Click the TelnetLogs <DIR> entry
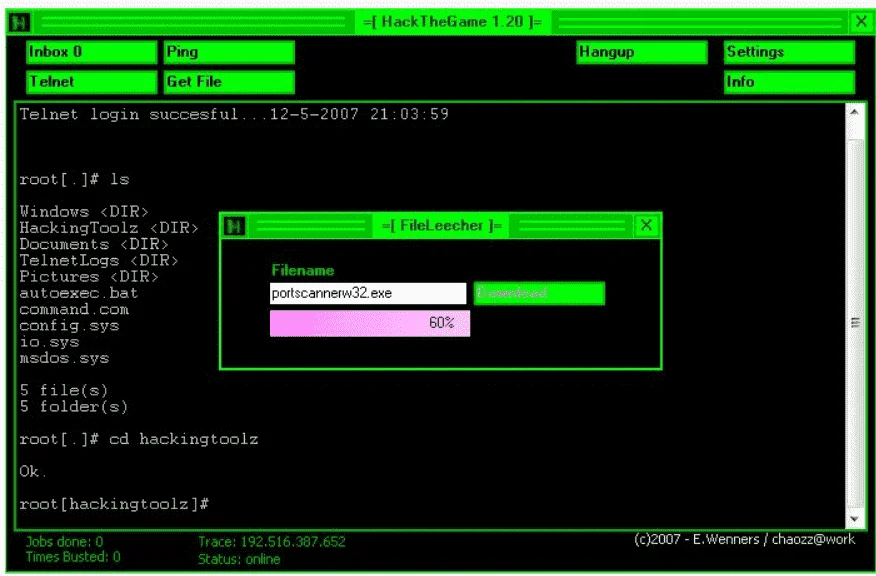This screenshot has width=876, height=576. tap(99, 260)
